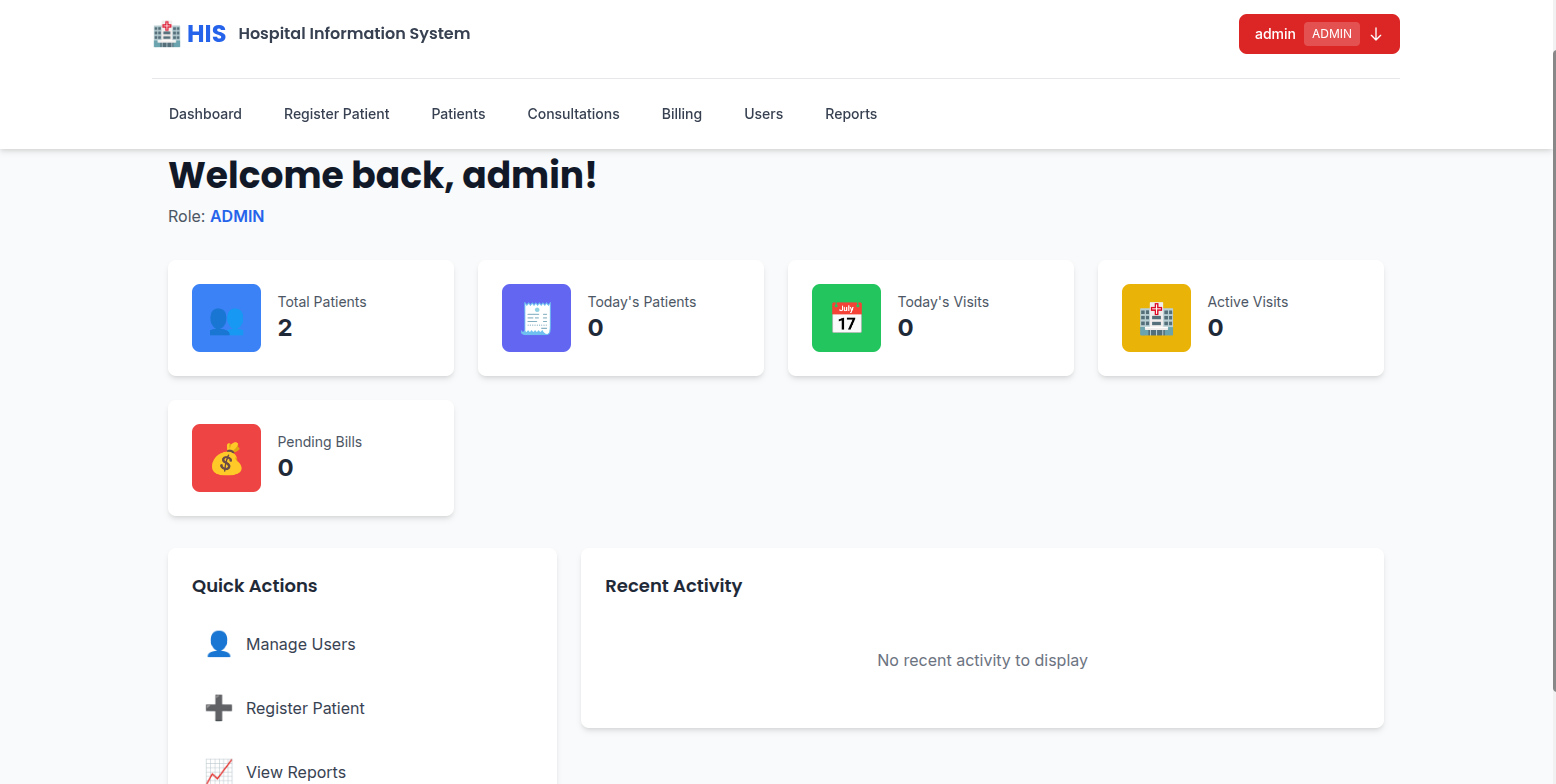Image resolution: width=1556 pixels, height=784 pixels.
Task: Open the Patients nav item
Action: 459,114
